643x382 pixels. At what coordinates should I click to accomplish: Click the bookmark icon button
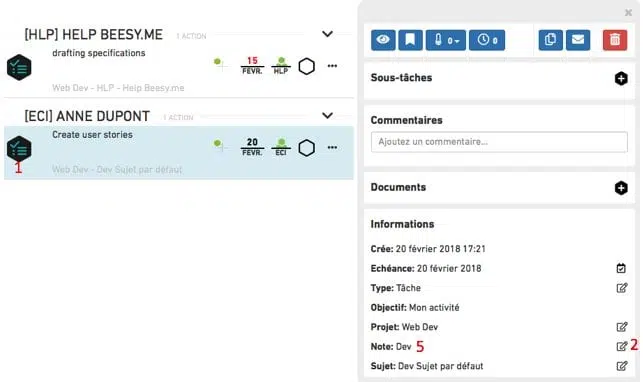pyautogui.click(x=410, y=40)
